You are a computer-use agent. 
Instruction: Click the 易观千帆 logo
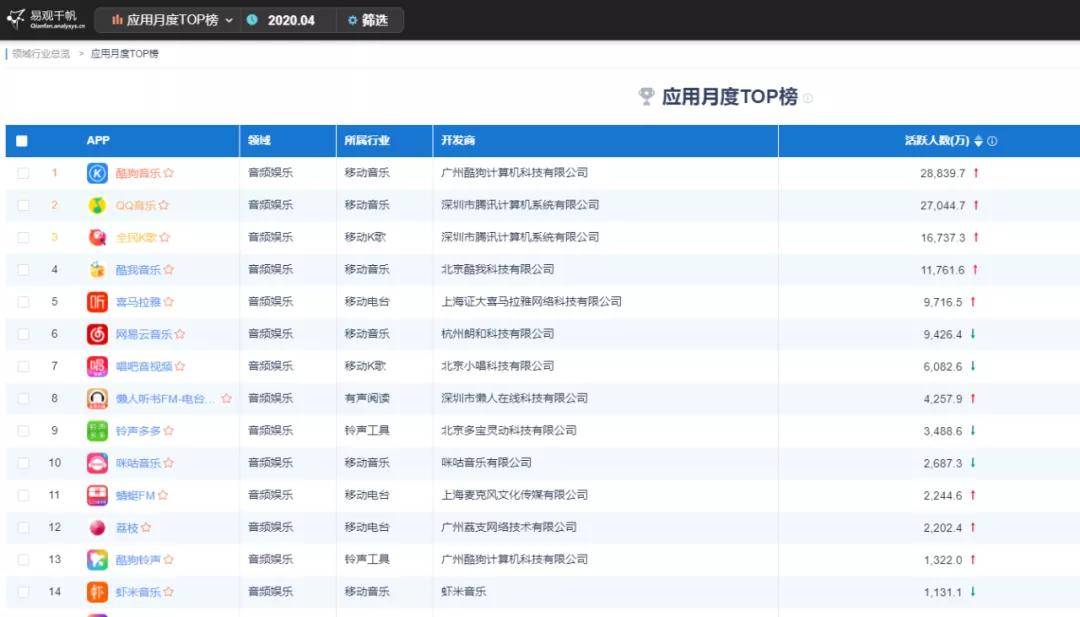[42, 19]
